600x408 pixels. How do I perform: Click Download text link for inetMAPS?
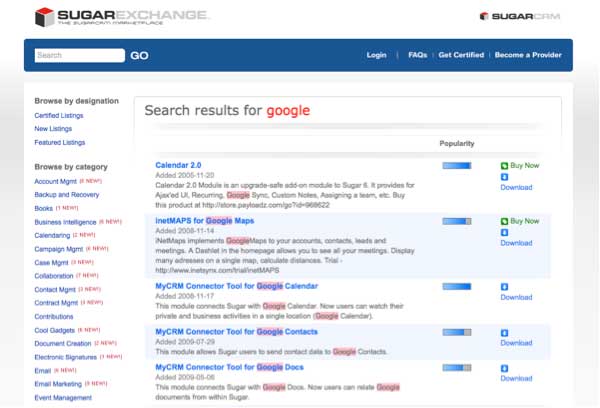tap(516, 243)
